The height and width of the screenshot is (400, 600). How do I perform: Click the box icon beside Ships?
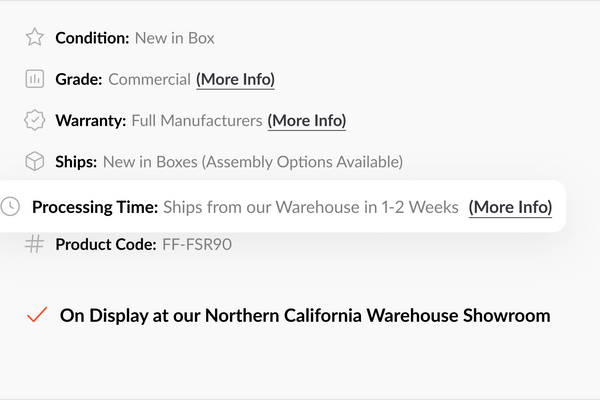pos(35,161)
